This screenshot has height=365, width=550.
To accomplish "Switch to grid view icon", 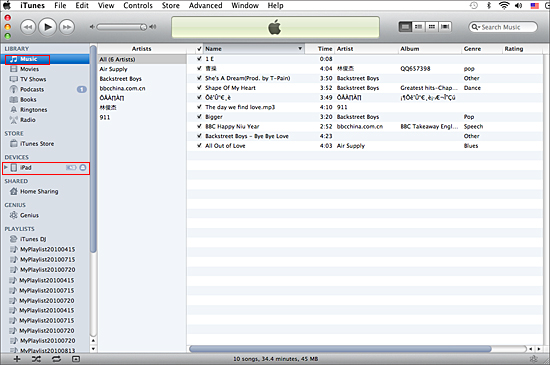I will pyautogui.click(x=432, y=27).
